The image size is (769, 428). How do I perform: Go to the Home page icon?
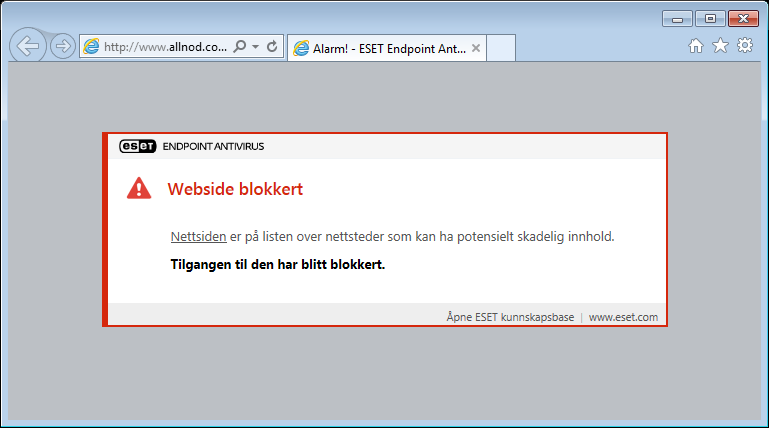(x=695, y=46)
